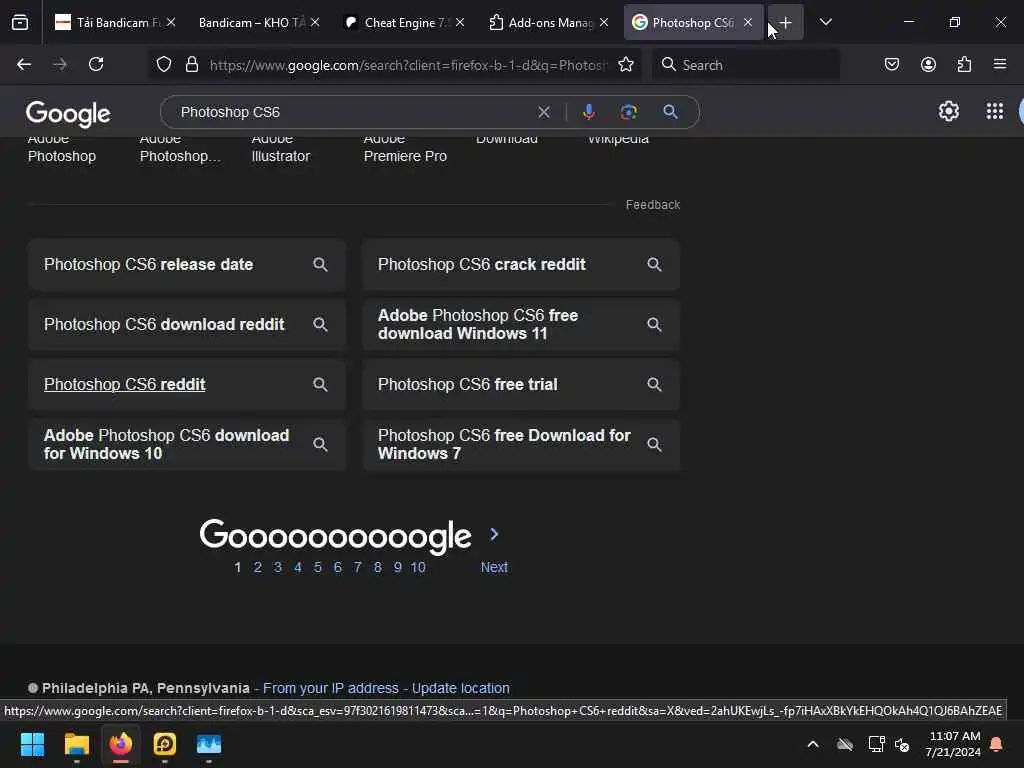Submit Google search magnifier button
1024x768 pixels.
pos(670,112)
